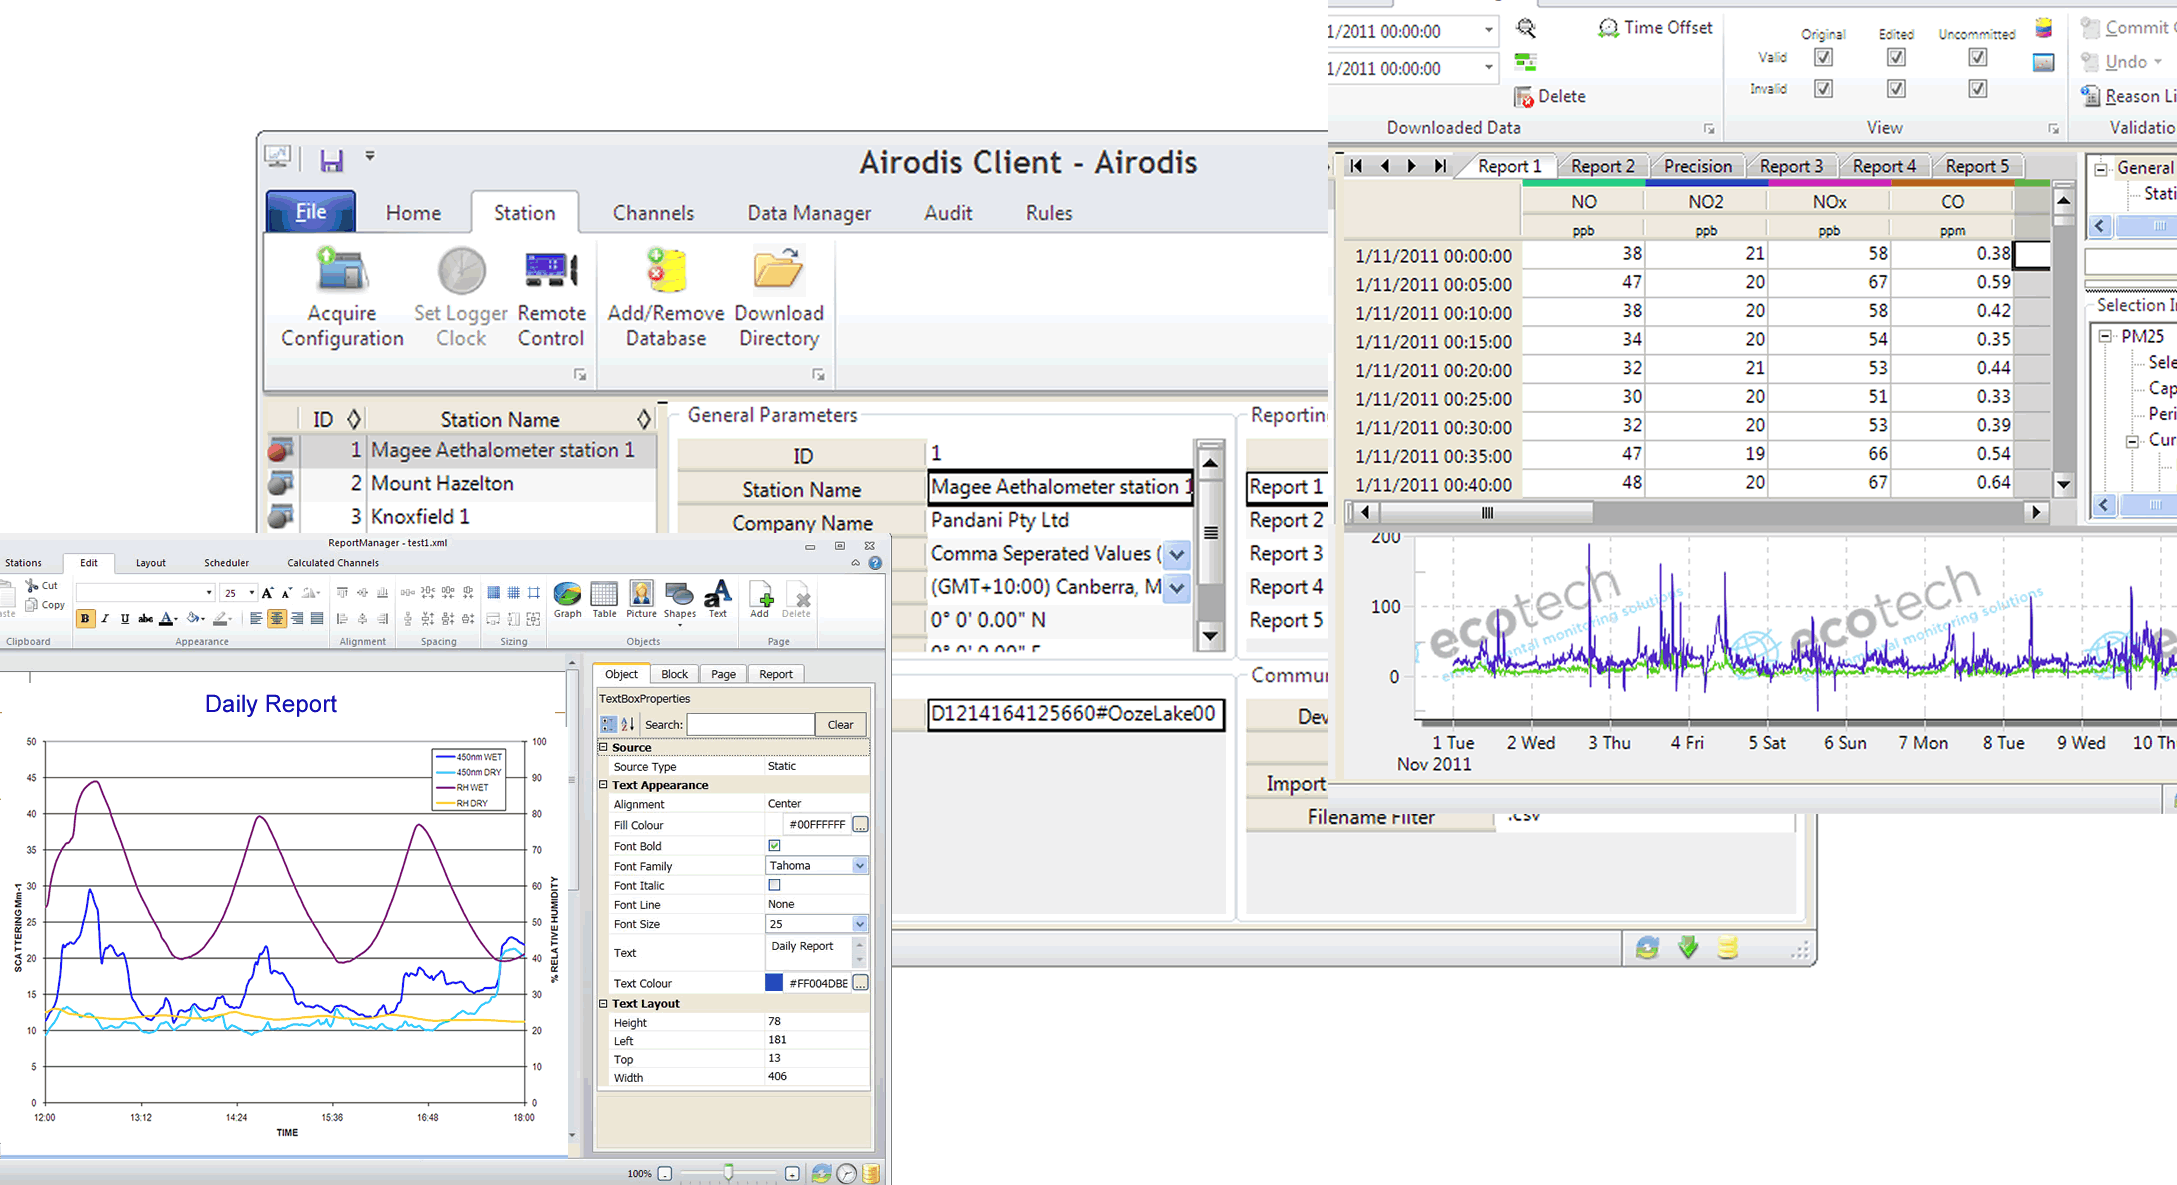Screen dimensions: 2177x1185
Task: Collapse the Text Layout property group
Action: (603, 1003)
